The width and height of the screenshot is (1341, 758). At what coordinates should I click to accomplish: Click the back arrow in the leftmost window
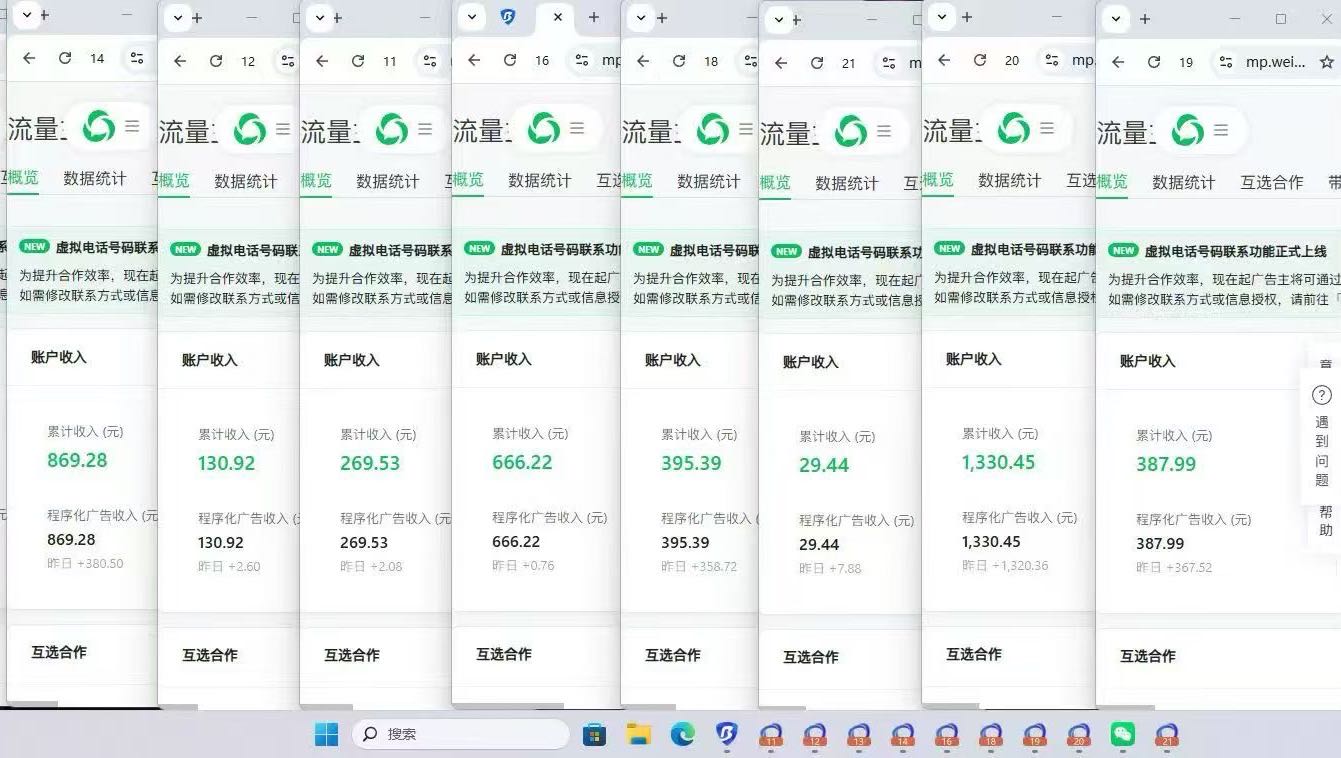(x=28, y=59)
